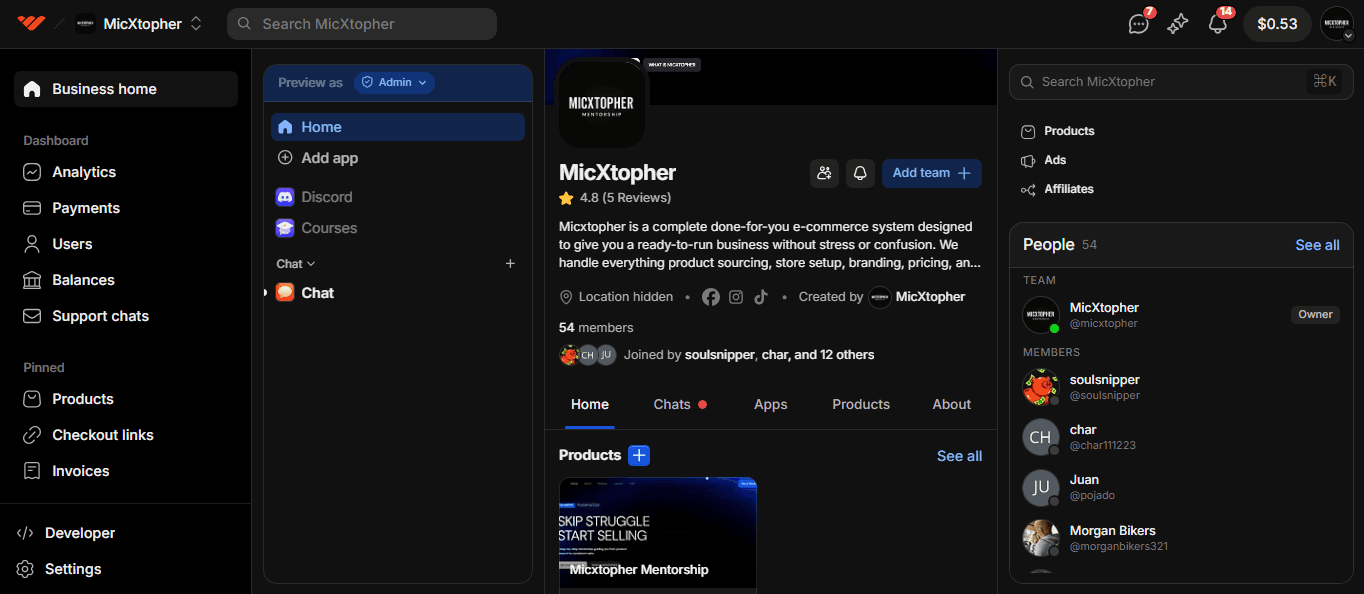
Task: Open Products in the right panel
Action: point(1058,131)
